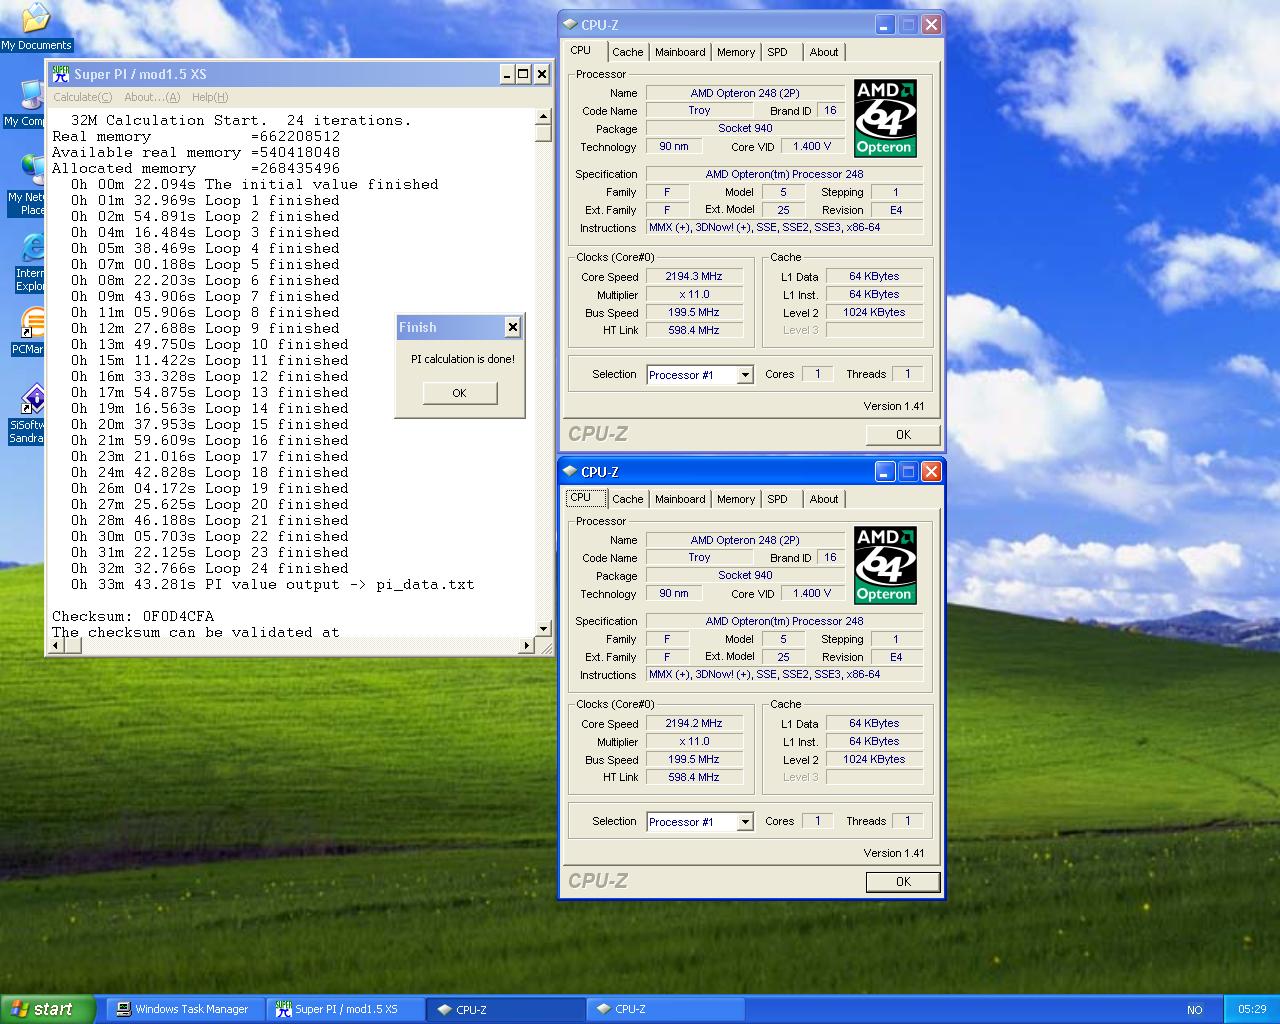1280x1024 pixels.
Task: Click upper CPU-Z window title icon
Action: pyautogui.click(x=570, y=25)
